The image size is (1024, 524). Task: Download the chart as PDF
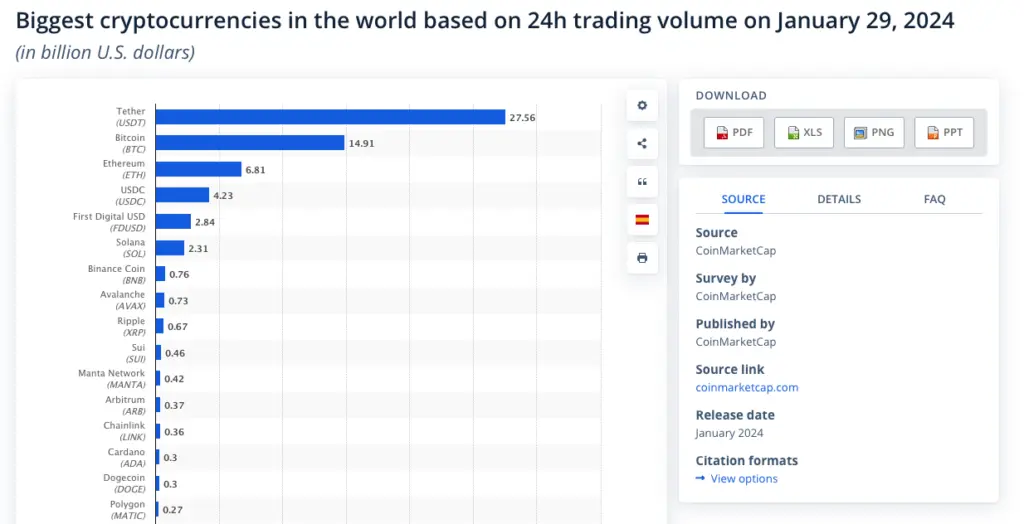tap(733, 132)
